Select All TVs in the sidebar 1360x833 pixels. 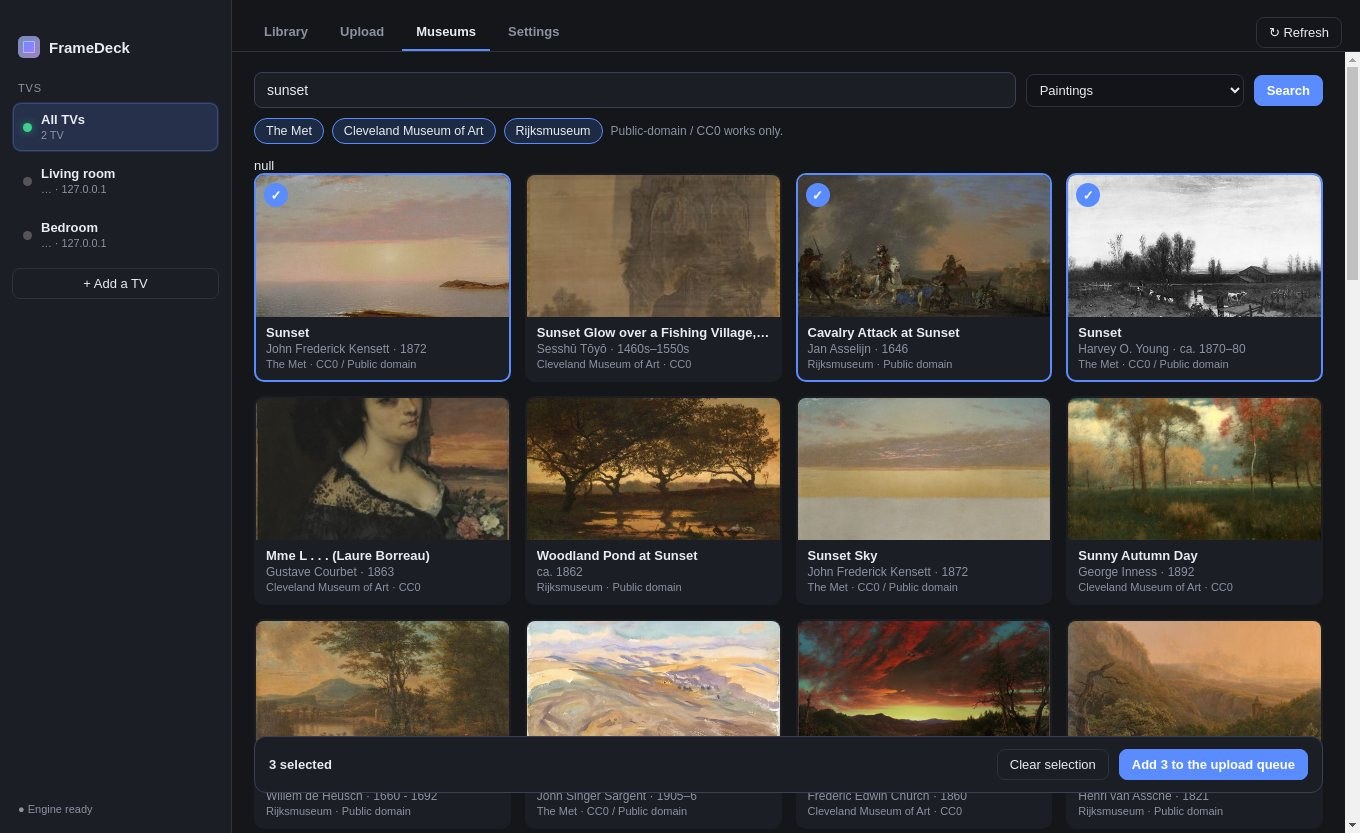click(115, 127)
